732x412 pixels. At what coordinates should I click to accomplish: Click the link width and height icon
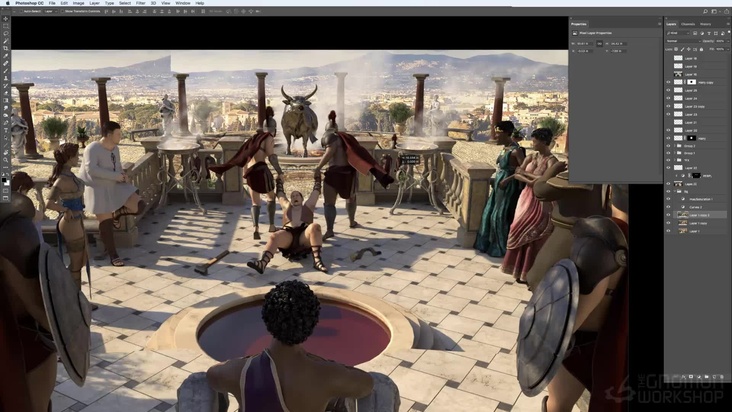coord(598,44)
